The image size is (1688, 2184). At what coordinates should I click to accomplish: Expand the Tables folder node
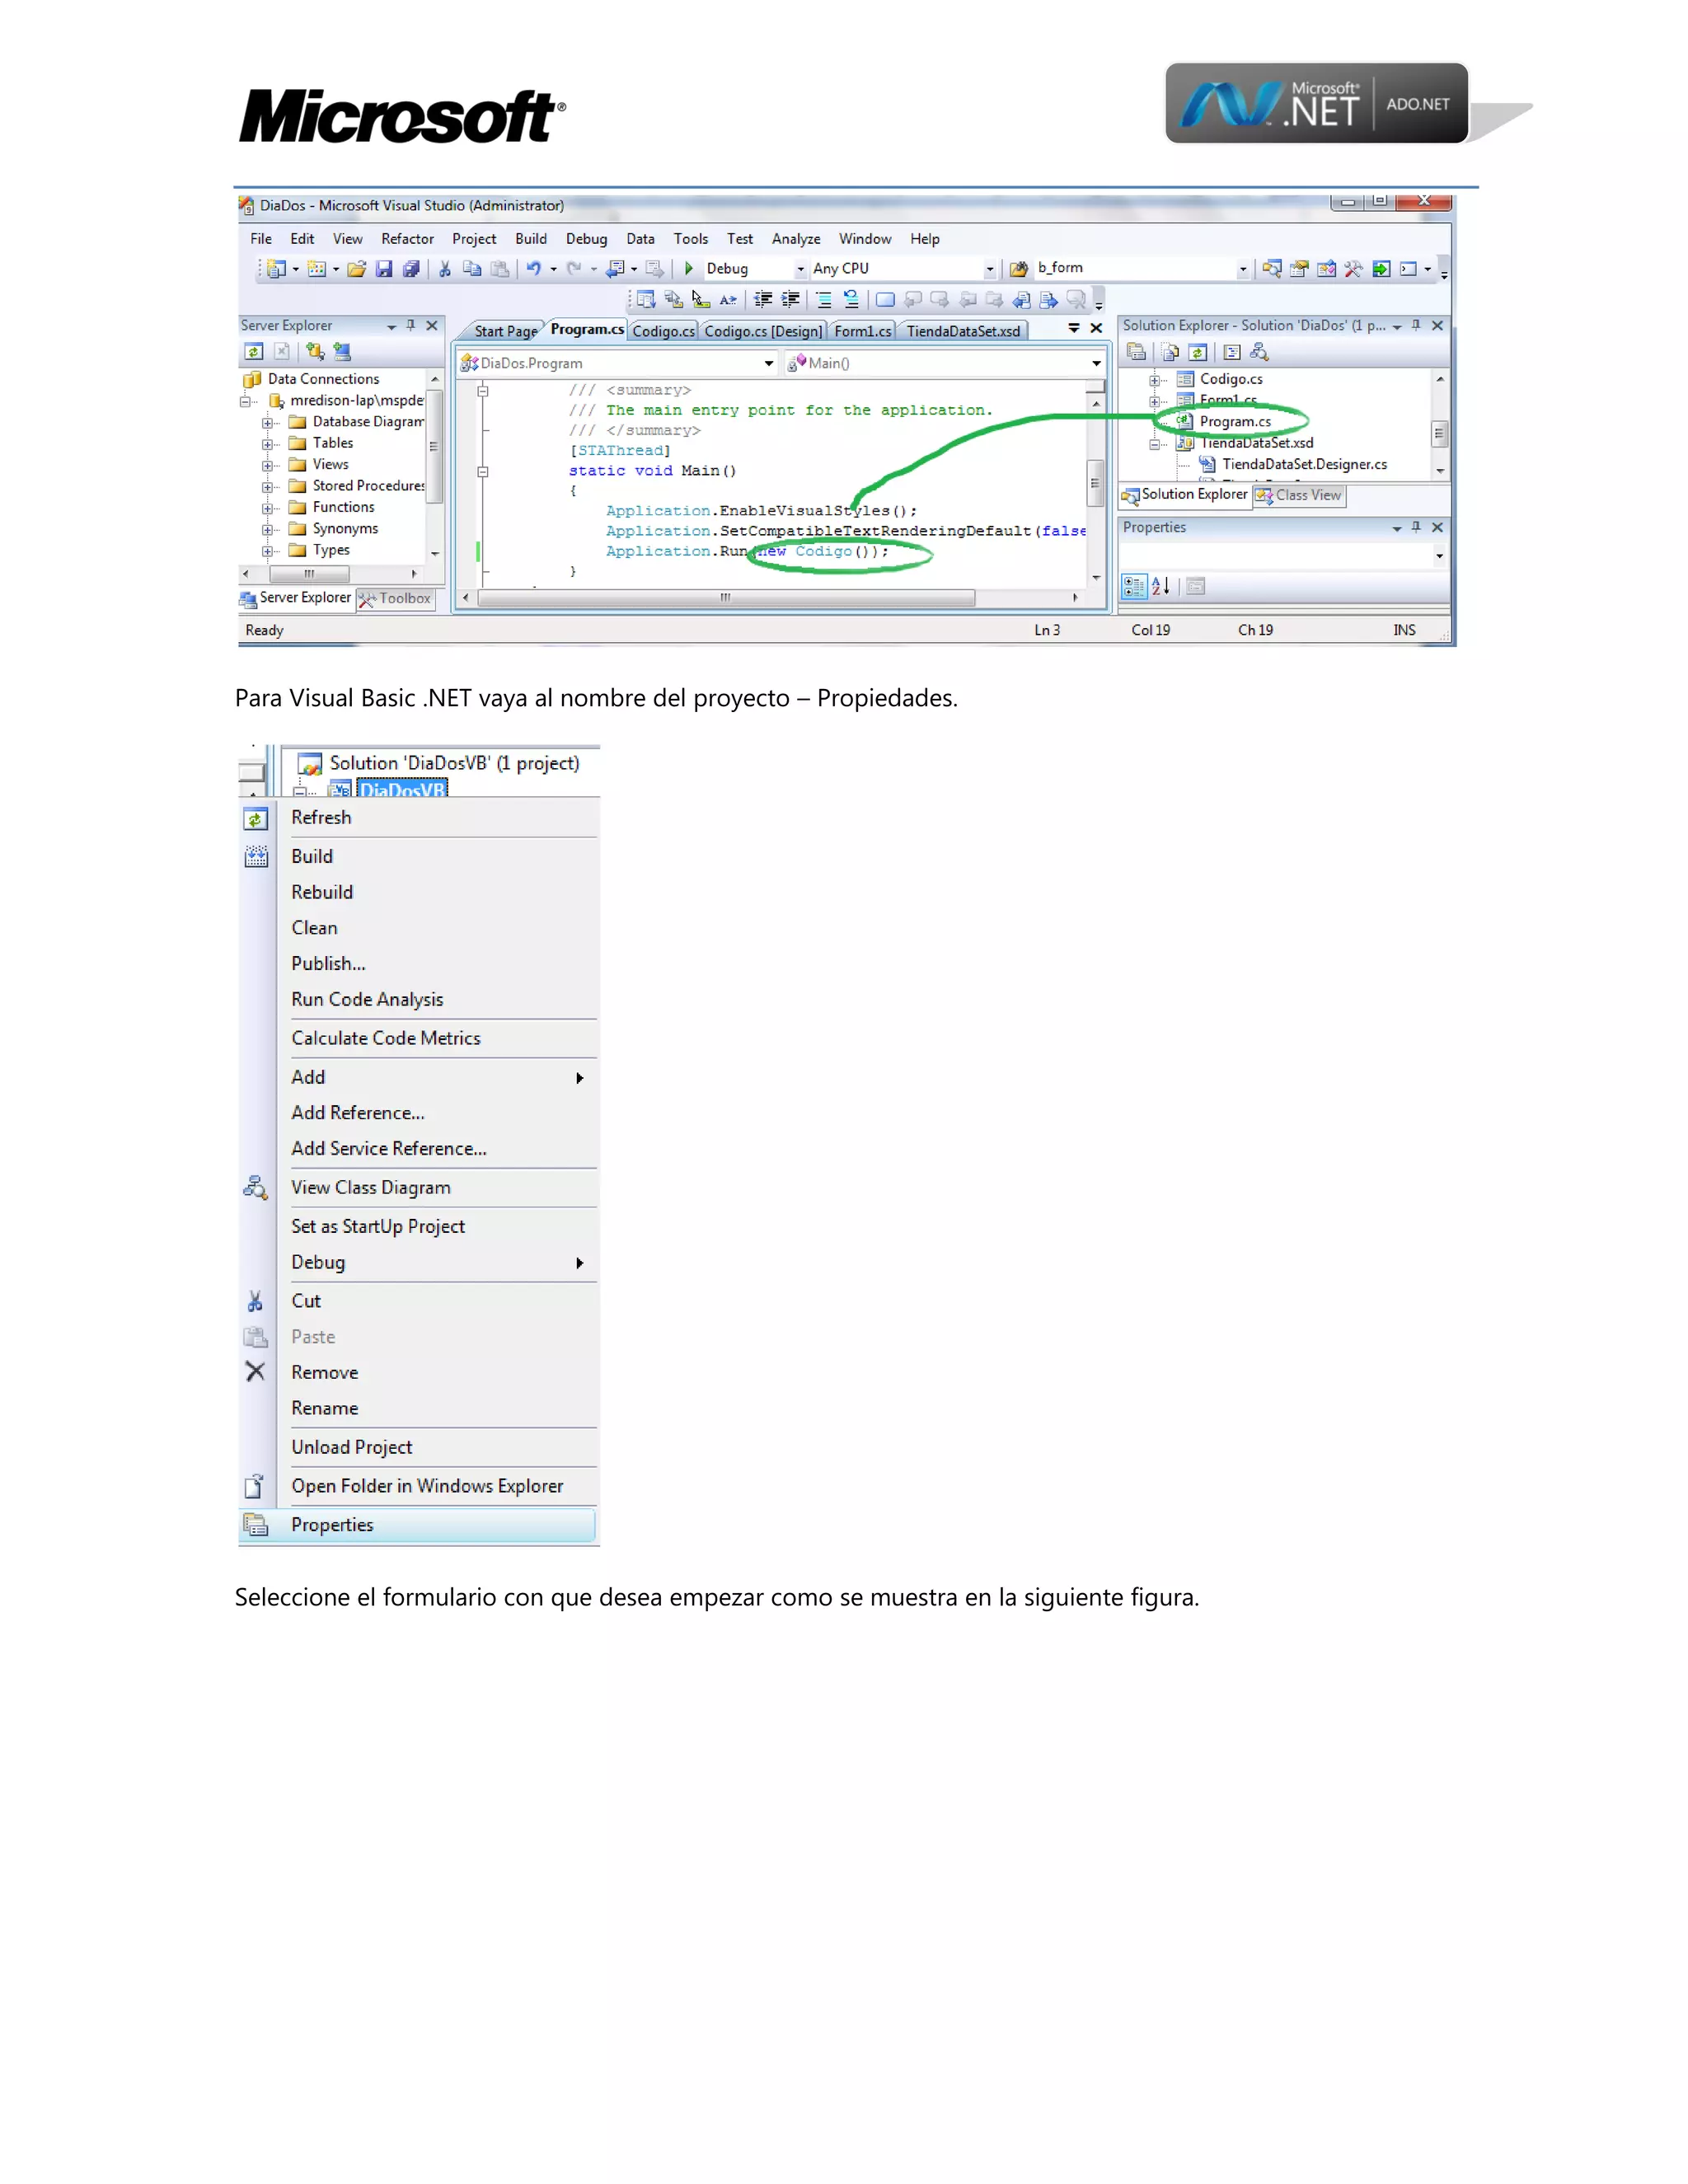tap(268, 444)
